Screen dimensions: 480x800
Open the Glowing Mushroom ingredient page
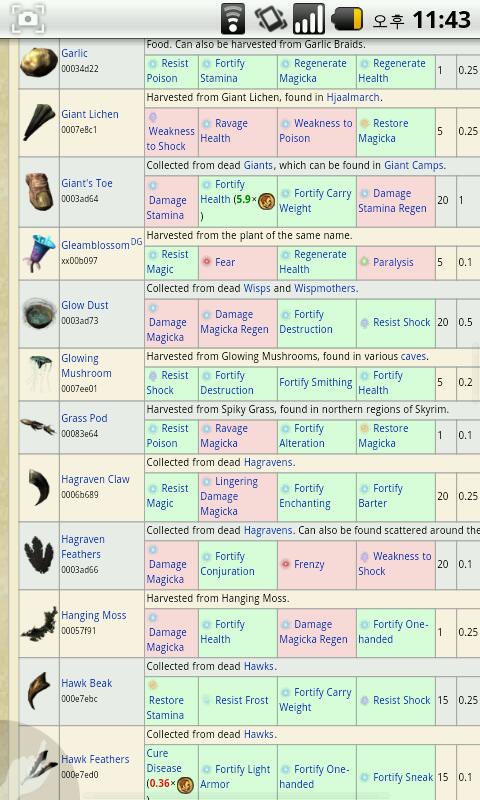[86, 366]
